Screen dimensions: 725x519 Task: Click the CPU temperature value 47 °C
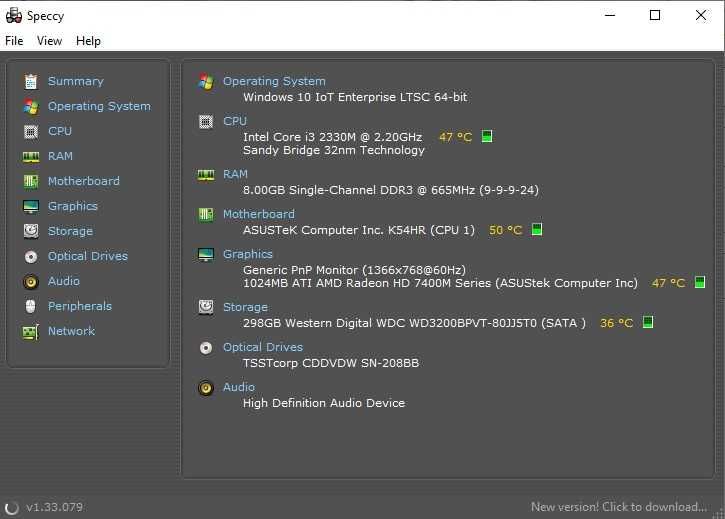tap(455, 137)
